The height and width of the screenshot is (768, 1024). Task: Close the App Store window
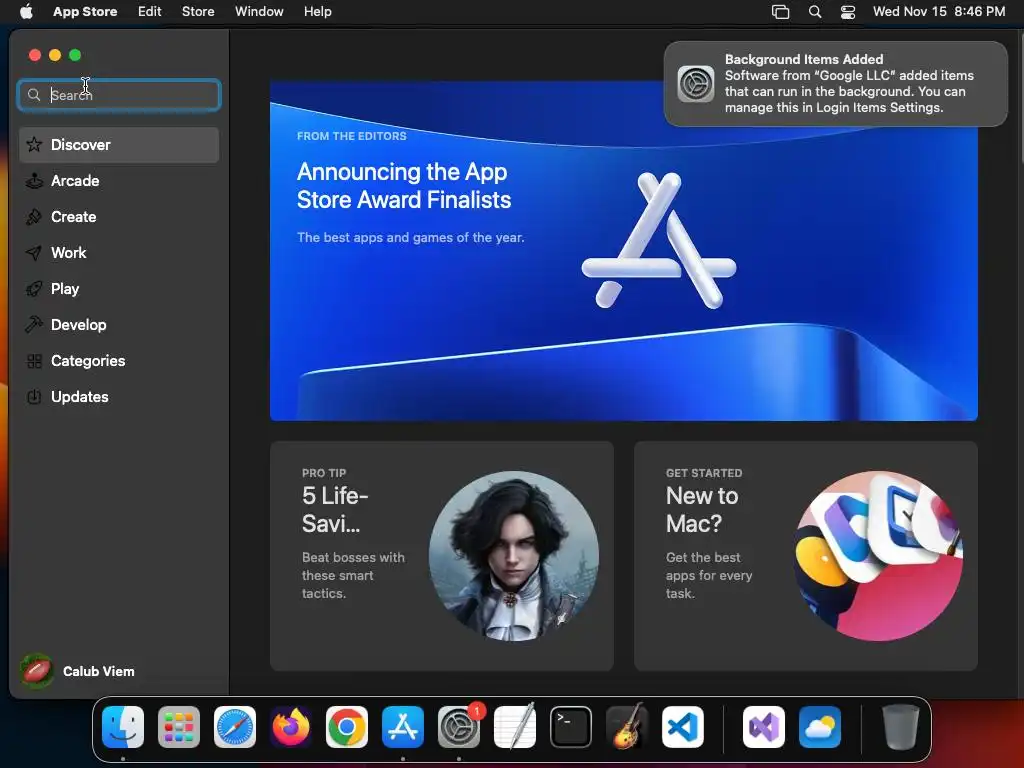[x=35, y=55]
